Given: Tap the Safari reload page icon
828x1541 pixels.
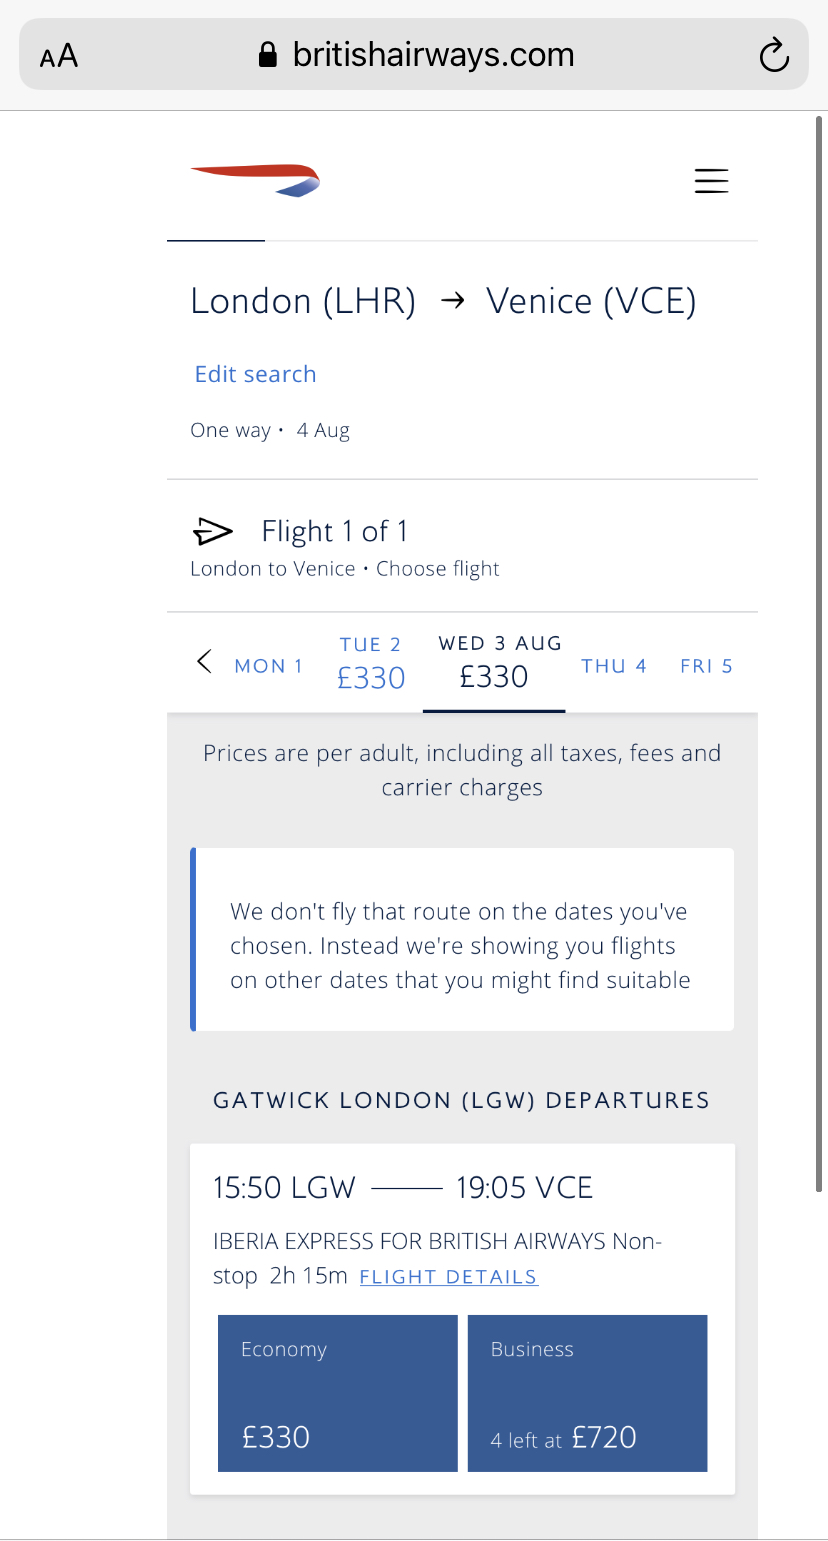Looking at the screenshot, I should click(774, 55).
